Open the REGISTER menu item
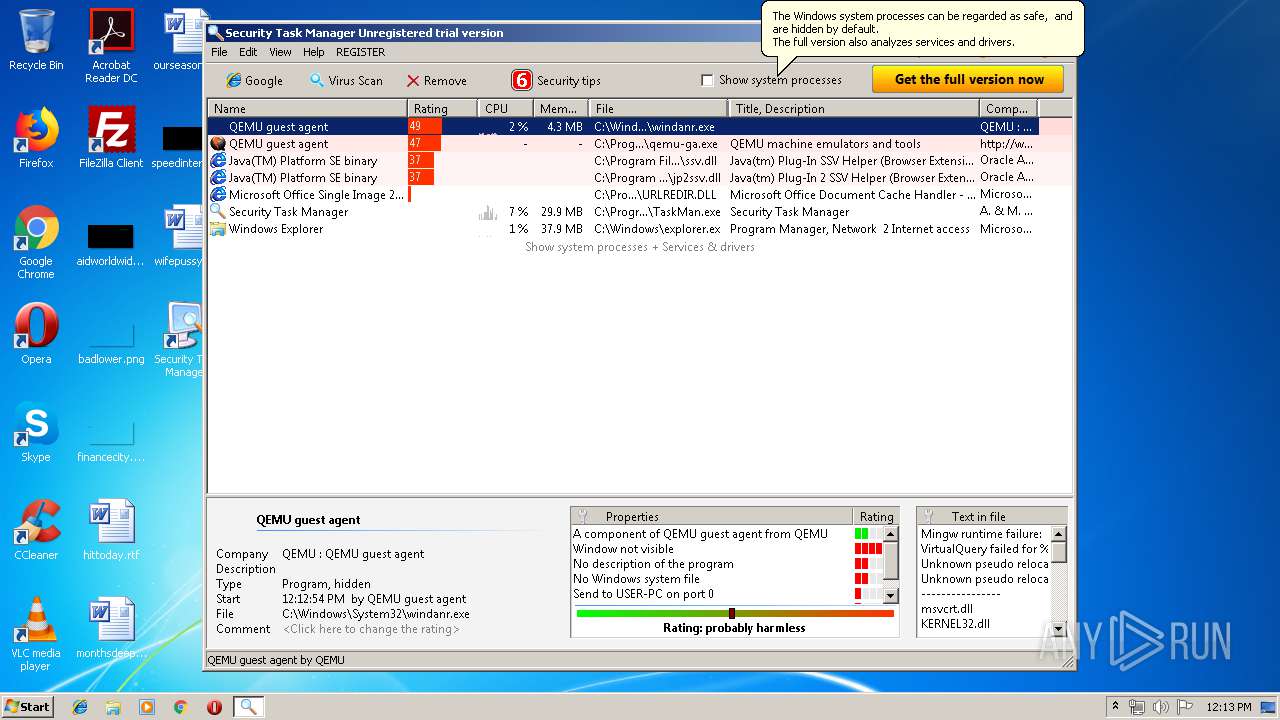Image resolution: width=1280 pixels, height=720 pixels. pyautogui.click(x=360, y=52)
